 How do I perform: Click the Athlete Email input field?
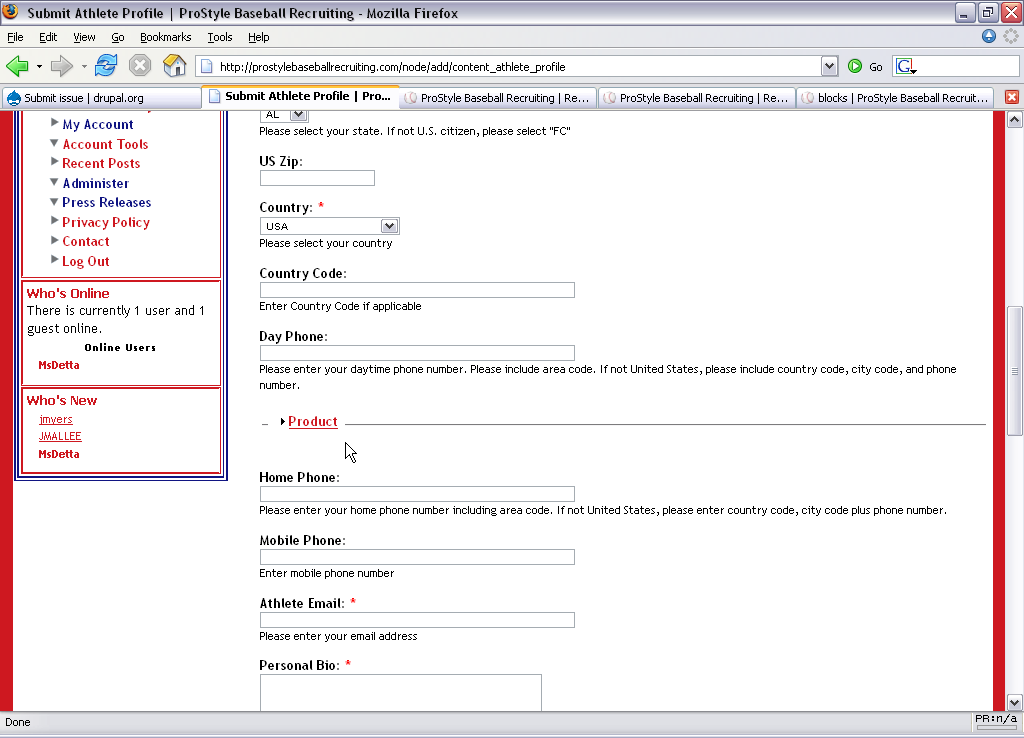(x=417, y=620)
